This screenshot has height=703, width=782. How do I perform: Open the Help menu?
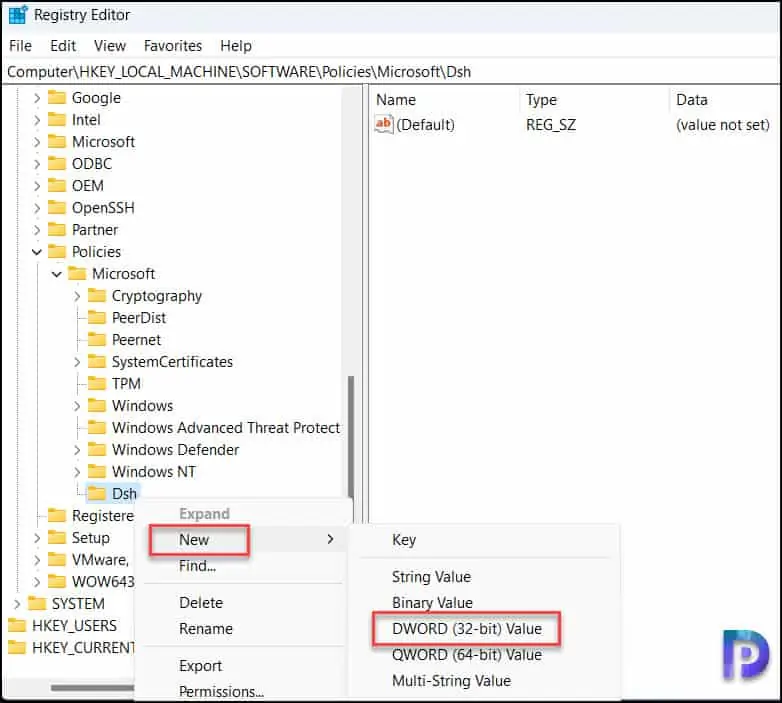point(236,46)
